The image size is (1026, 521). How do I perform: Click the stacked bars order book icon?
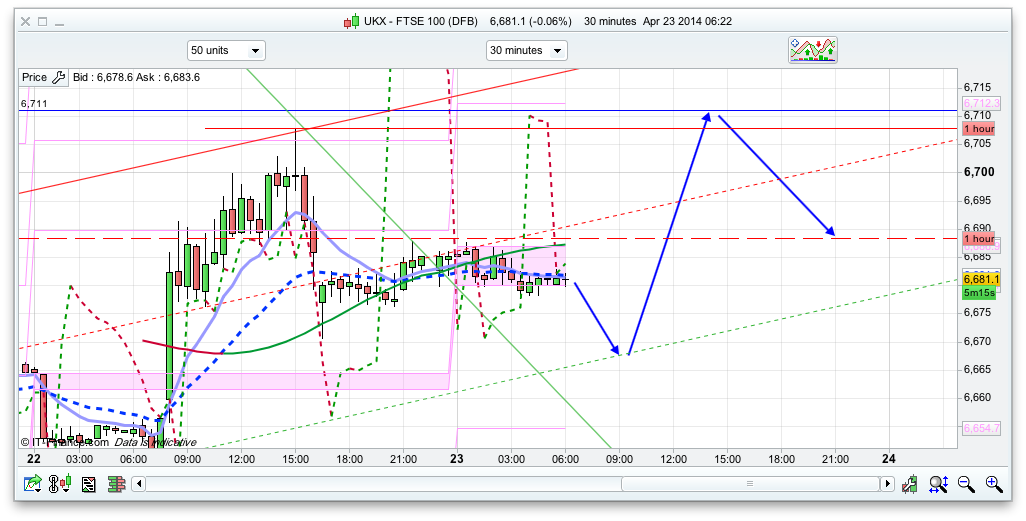tap(115, 484)
